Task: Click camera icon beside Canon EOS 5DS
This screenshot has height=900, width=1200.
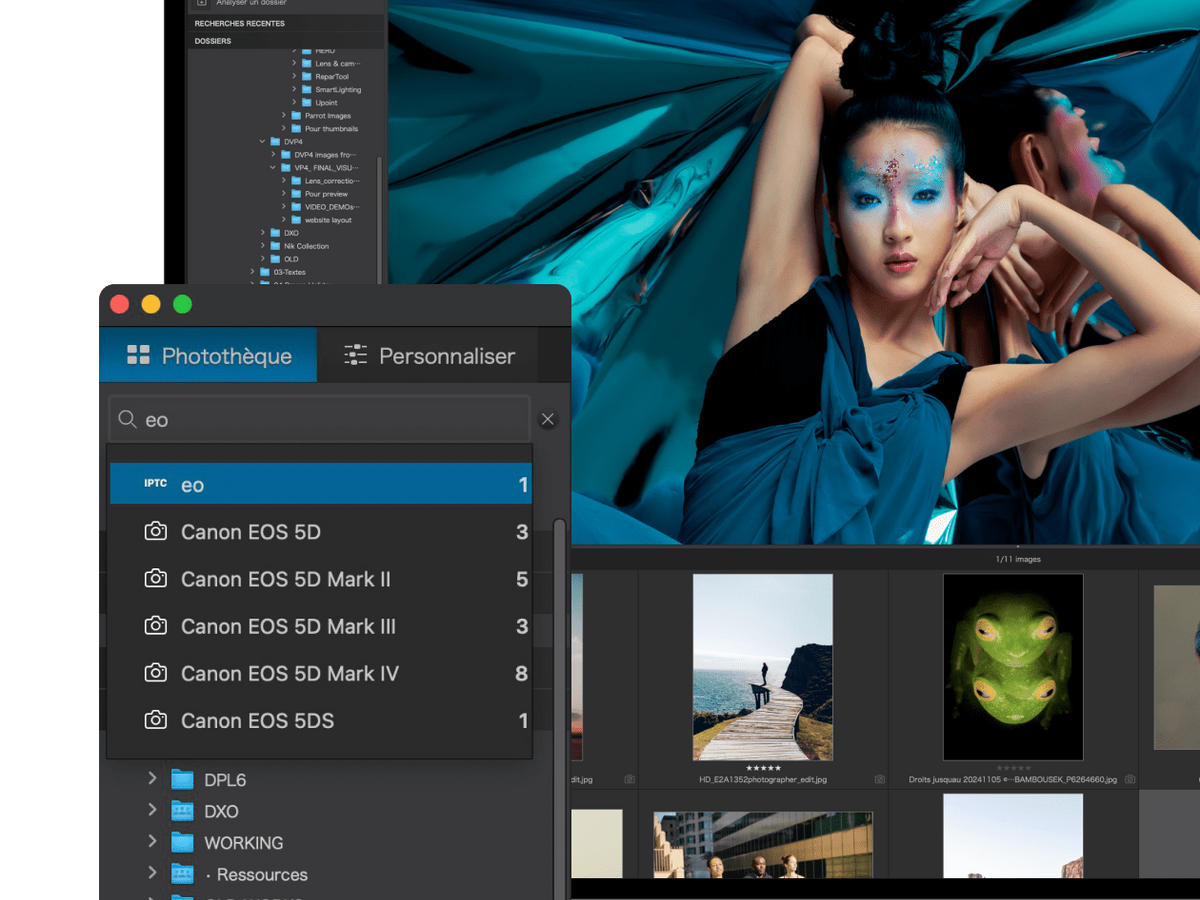Action: (x=155, y=720)
